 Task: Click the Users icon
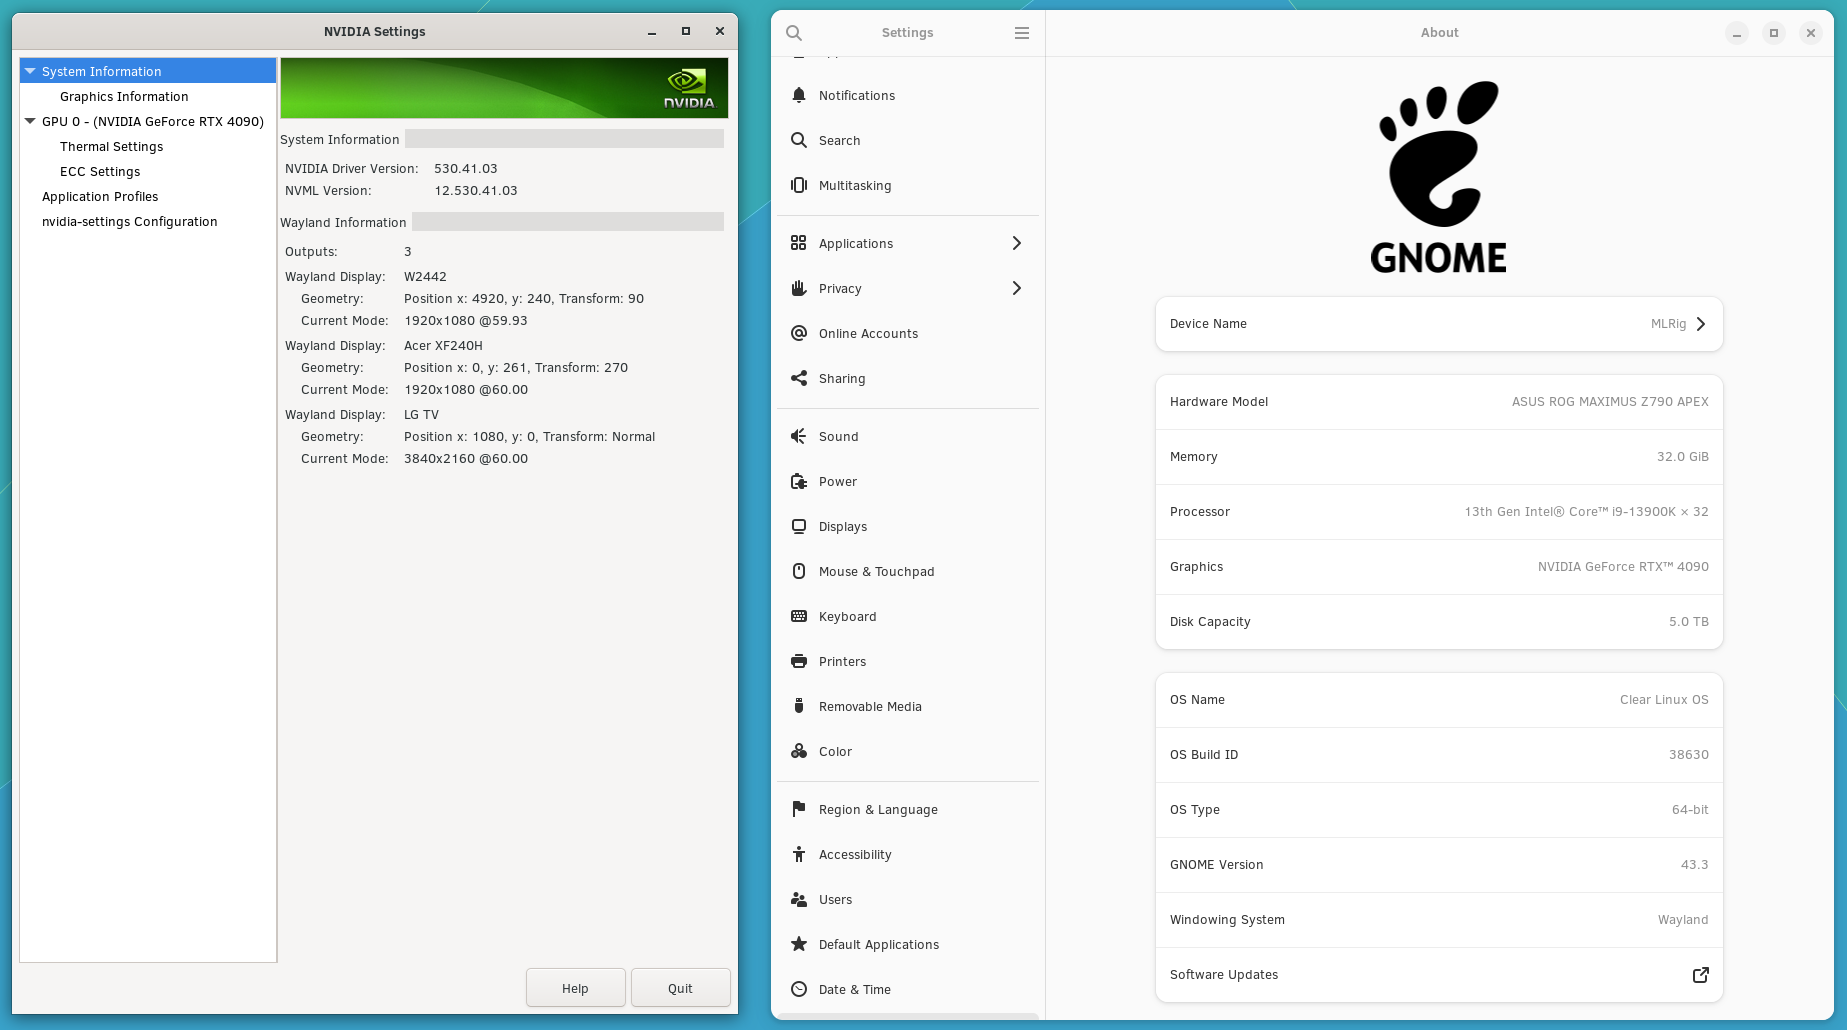(799, 899)
